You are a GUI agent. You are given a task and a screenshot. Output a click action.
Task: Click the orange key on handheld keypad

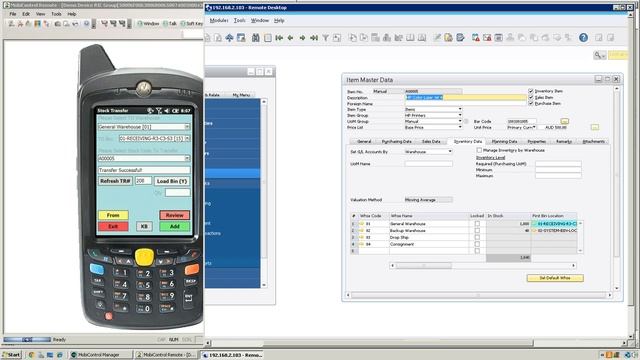click(x=191, y=269)
